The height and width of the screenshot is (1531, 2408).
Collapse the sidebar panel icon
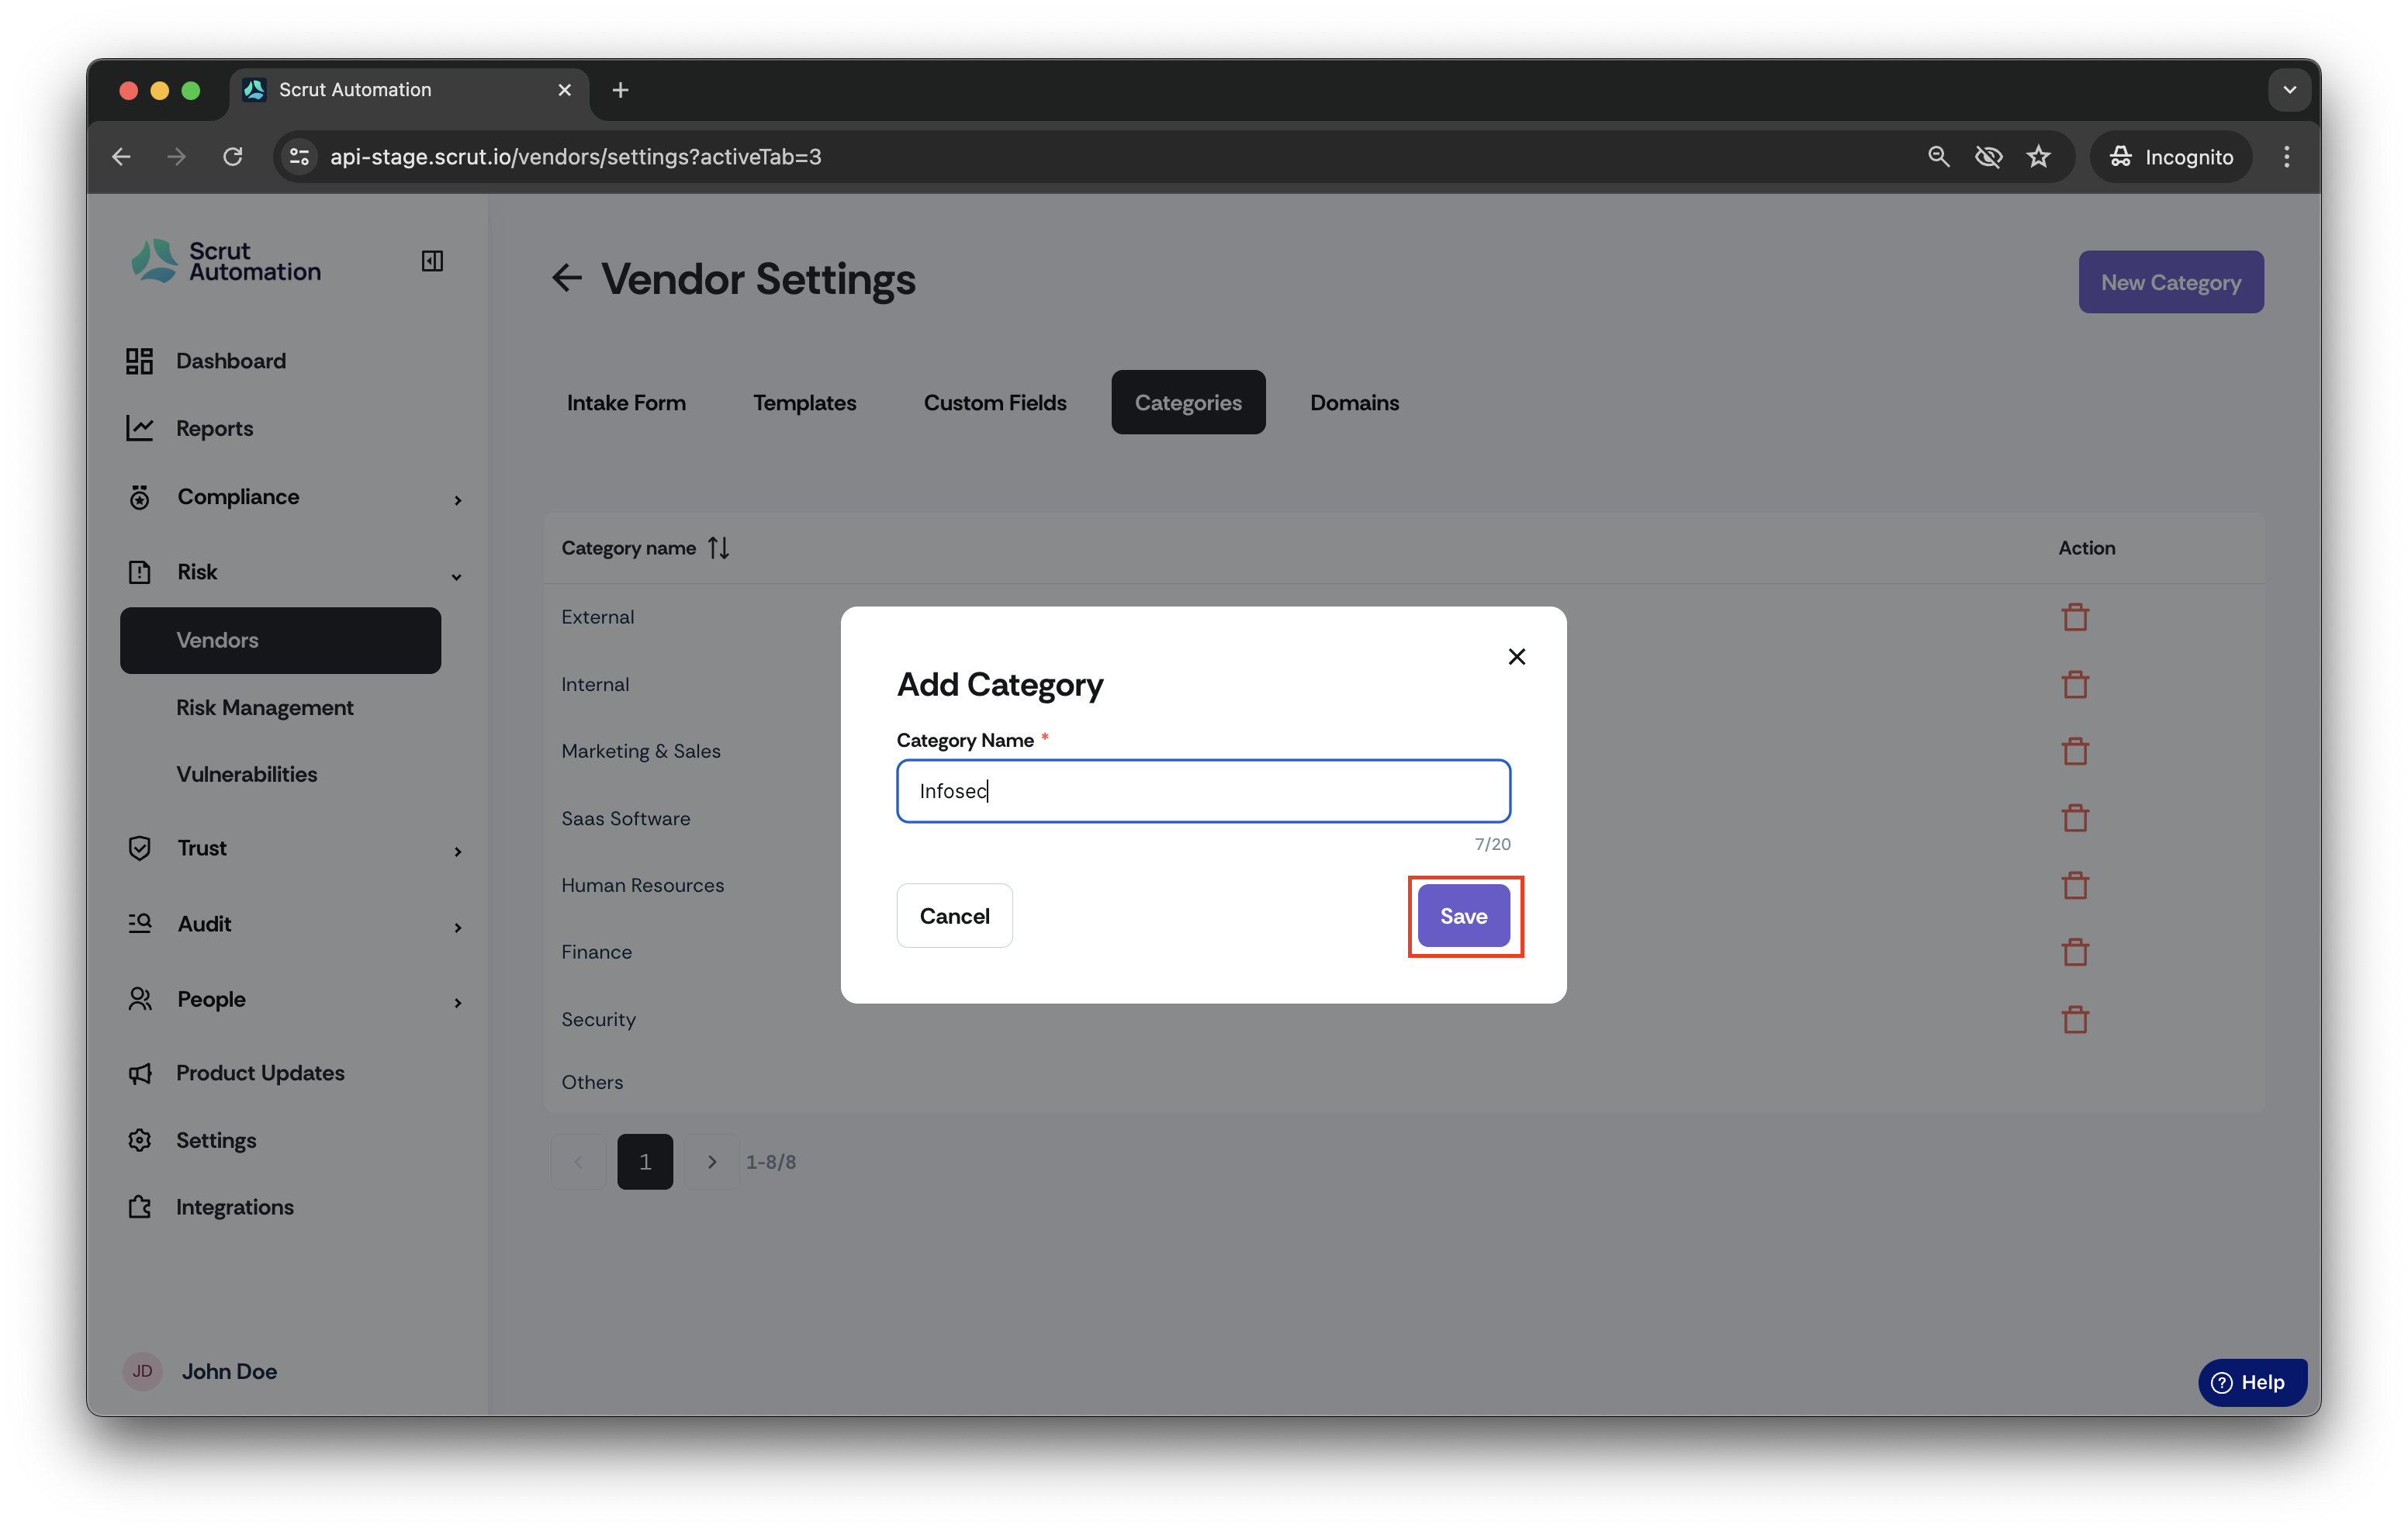432,261
